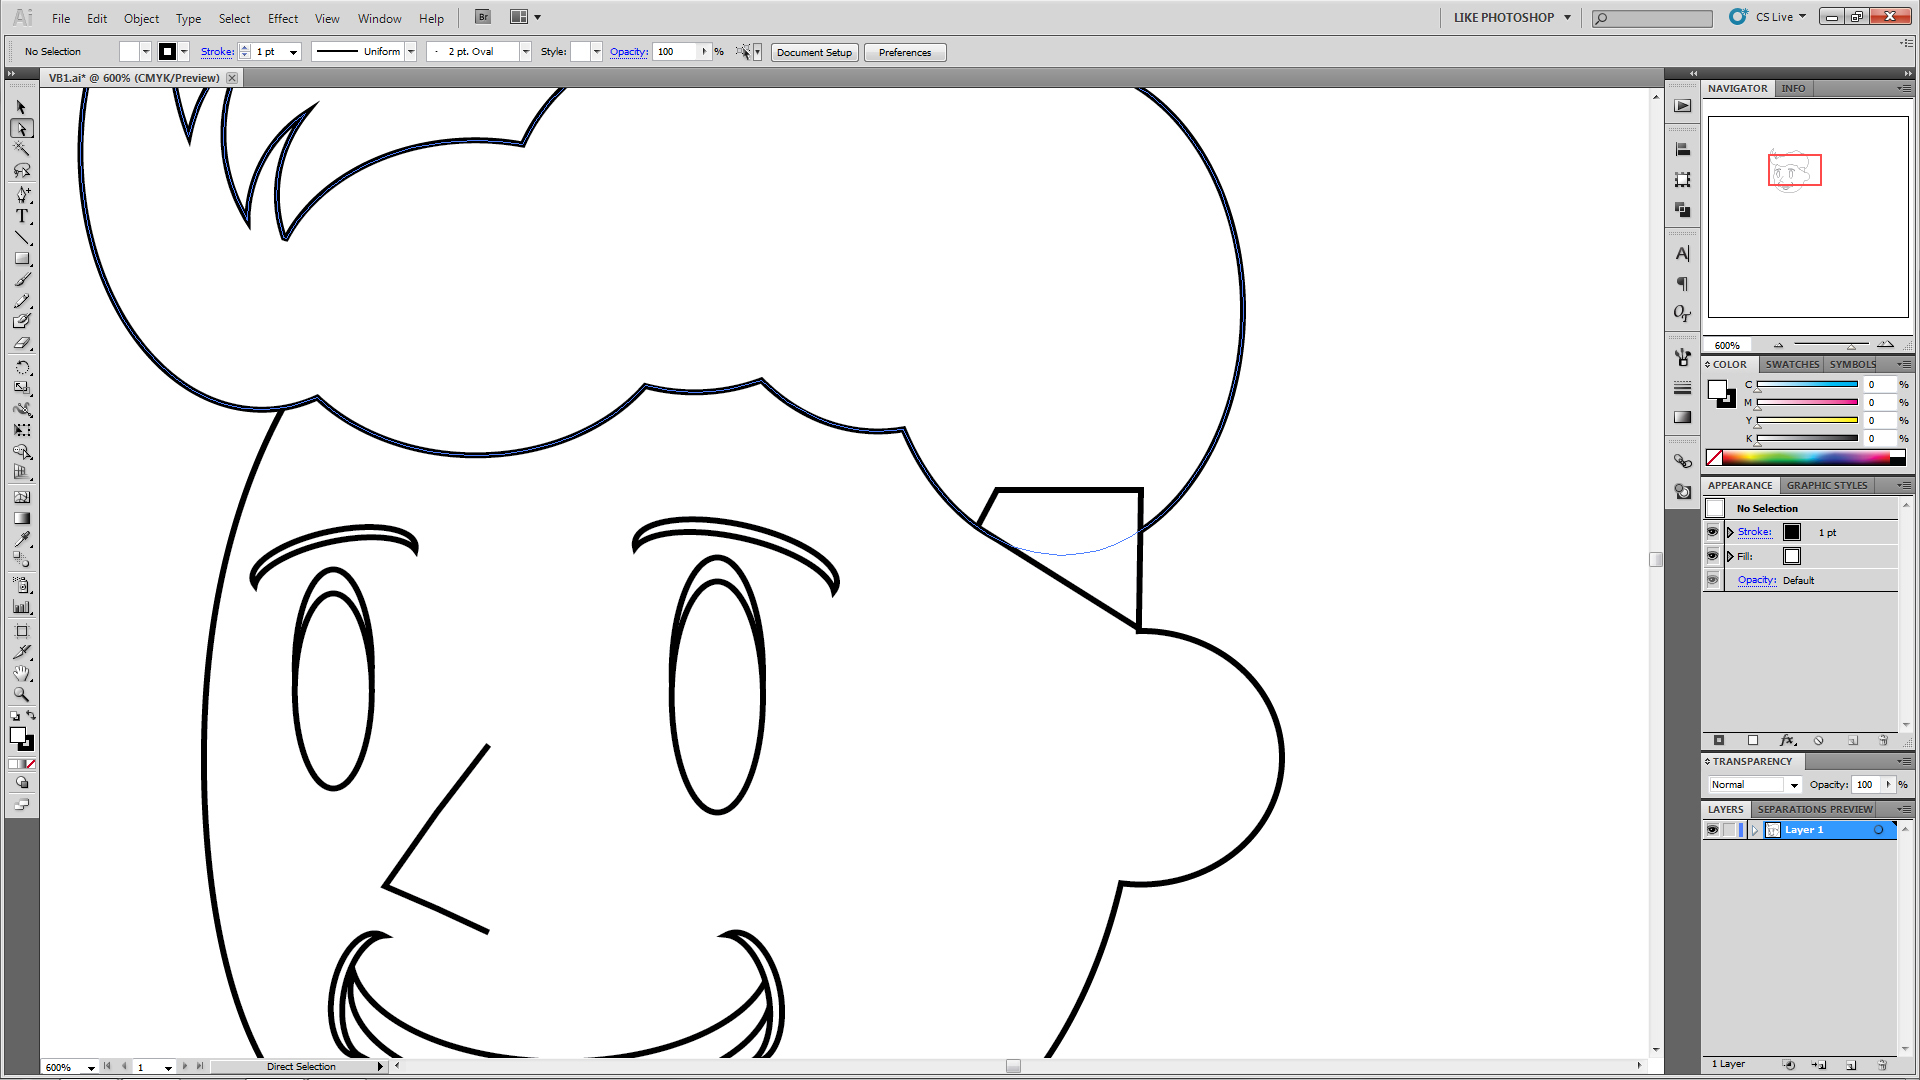Toggle visibility of Layer 1
The width and height of the screenshot is (1920, 1080).
(x=1712, y=830)
